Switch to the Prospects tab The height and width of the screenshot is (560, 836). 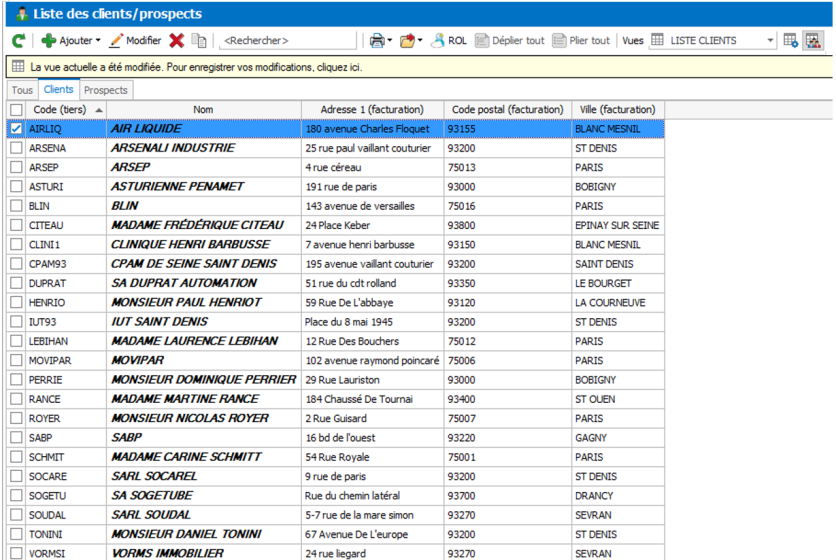coord(106,90)
